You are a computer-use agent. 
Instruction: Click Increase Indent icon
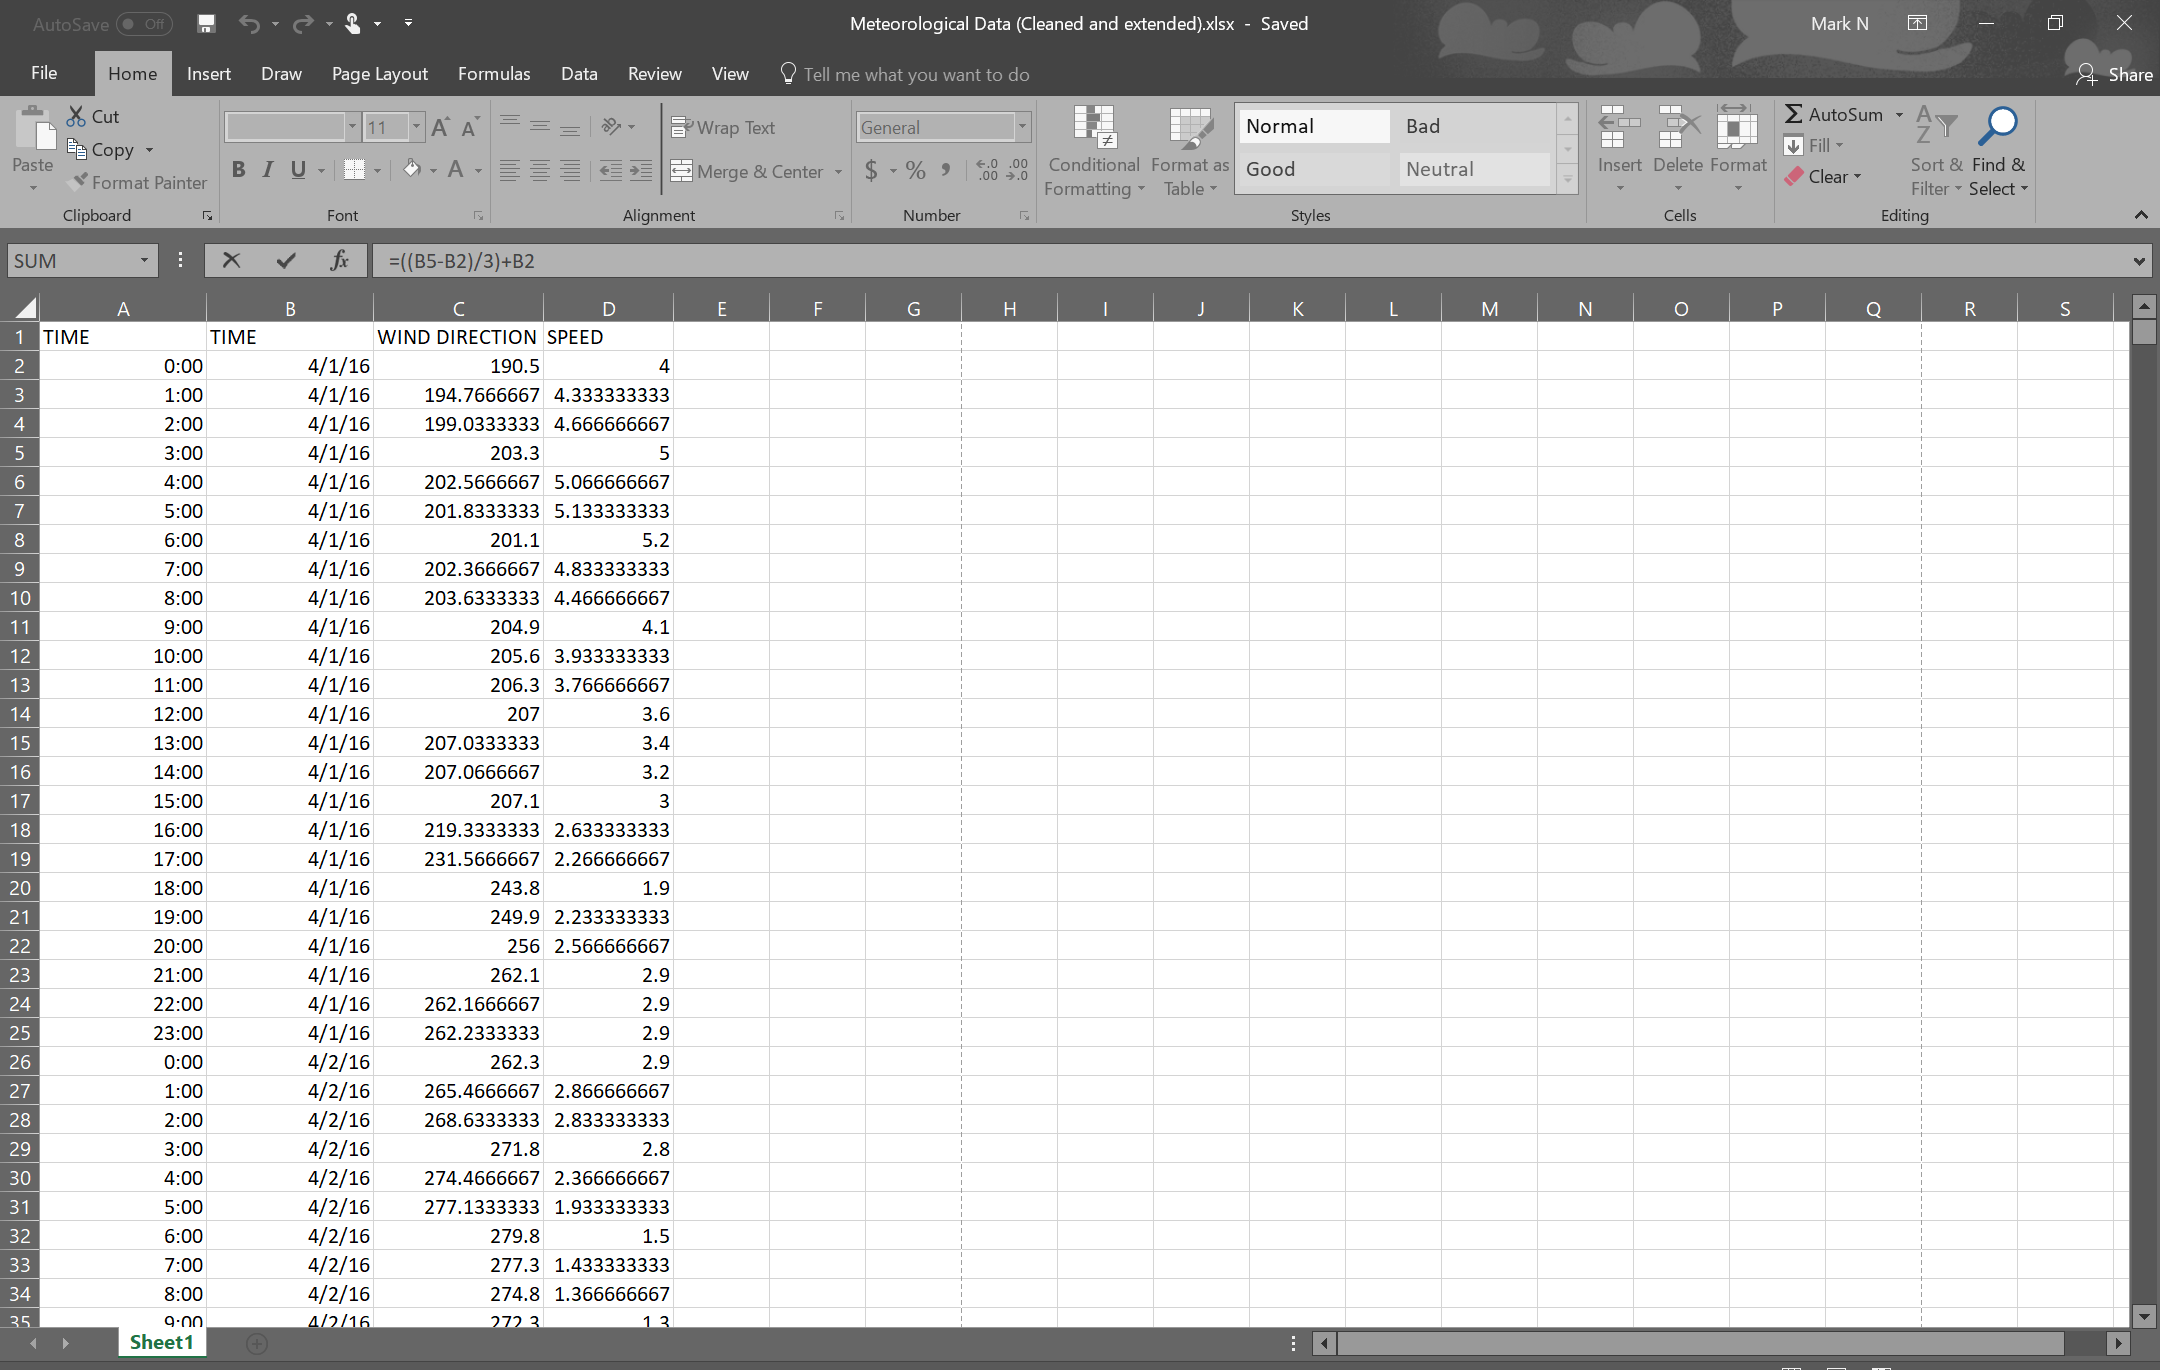pyautogui.click(x=641, y=171)
